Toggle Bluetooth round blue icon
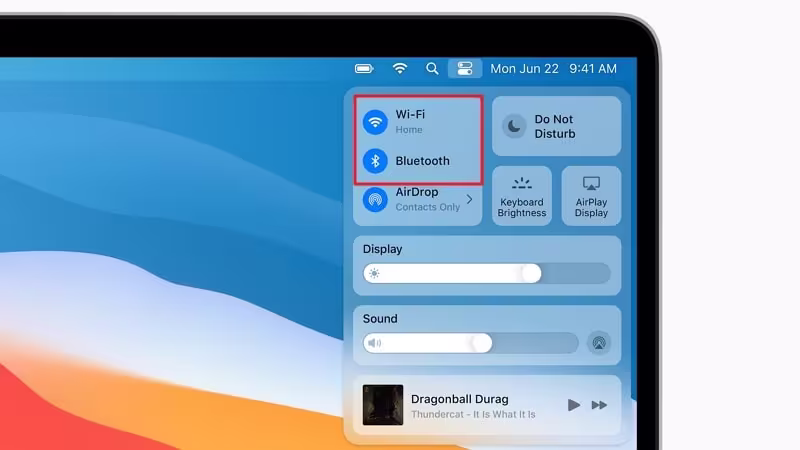This screenshot has width=800, height=450. pos(375,161)
